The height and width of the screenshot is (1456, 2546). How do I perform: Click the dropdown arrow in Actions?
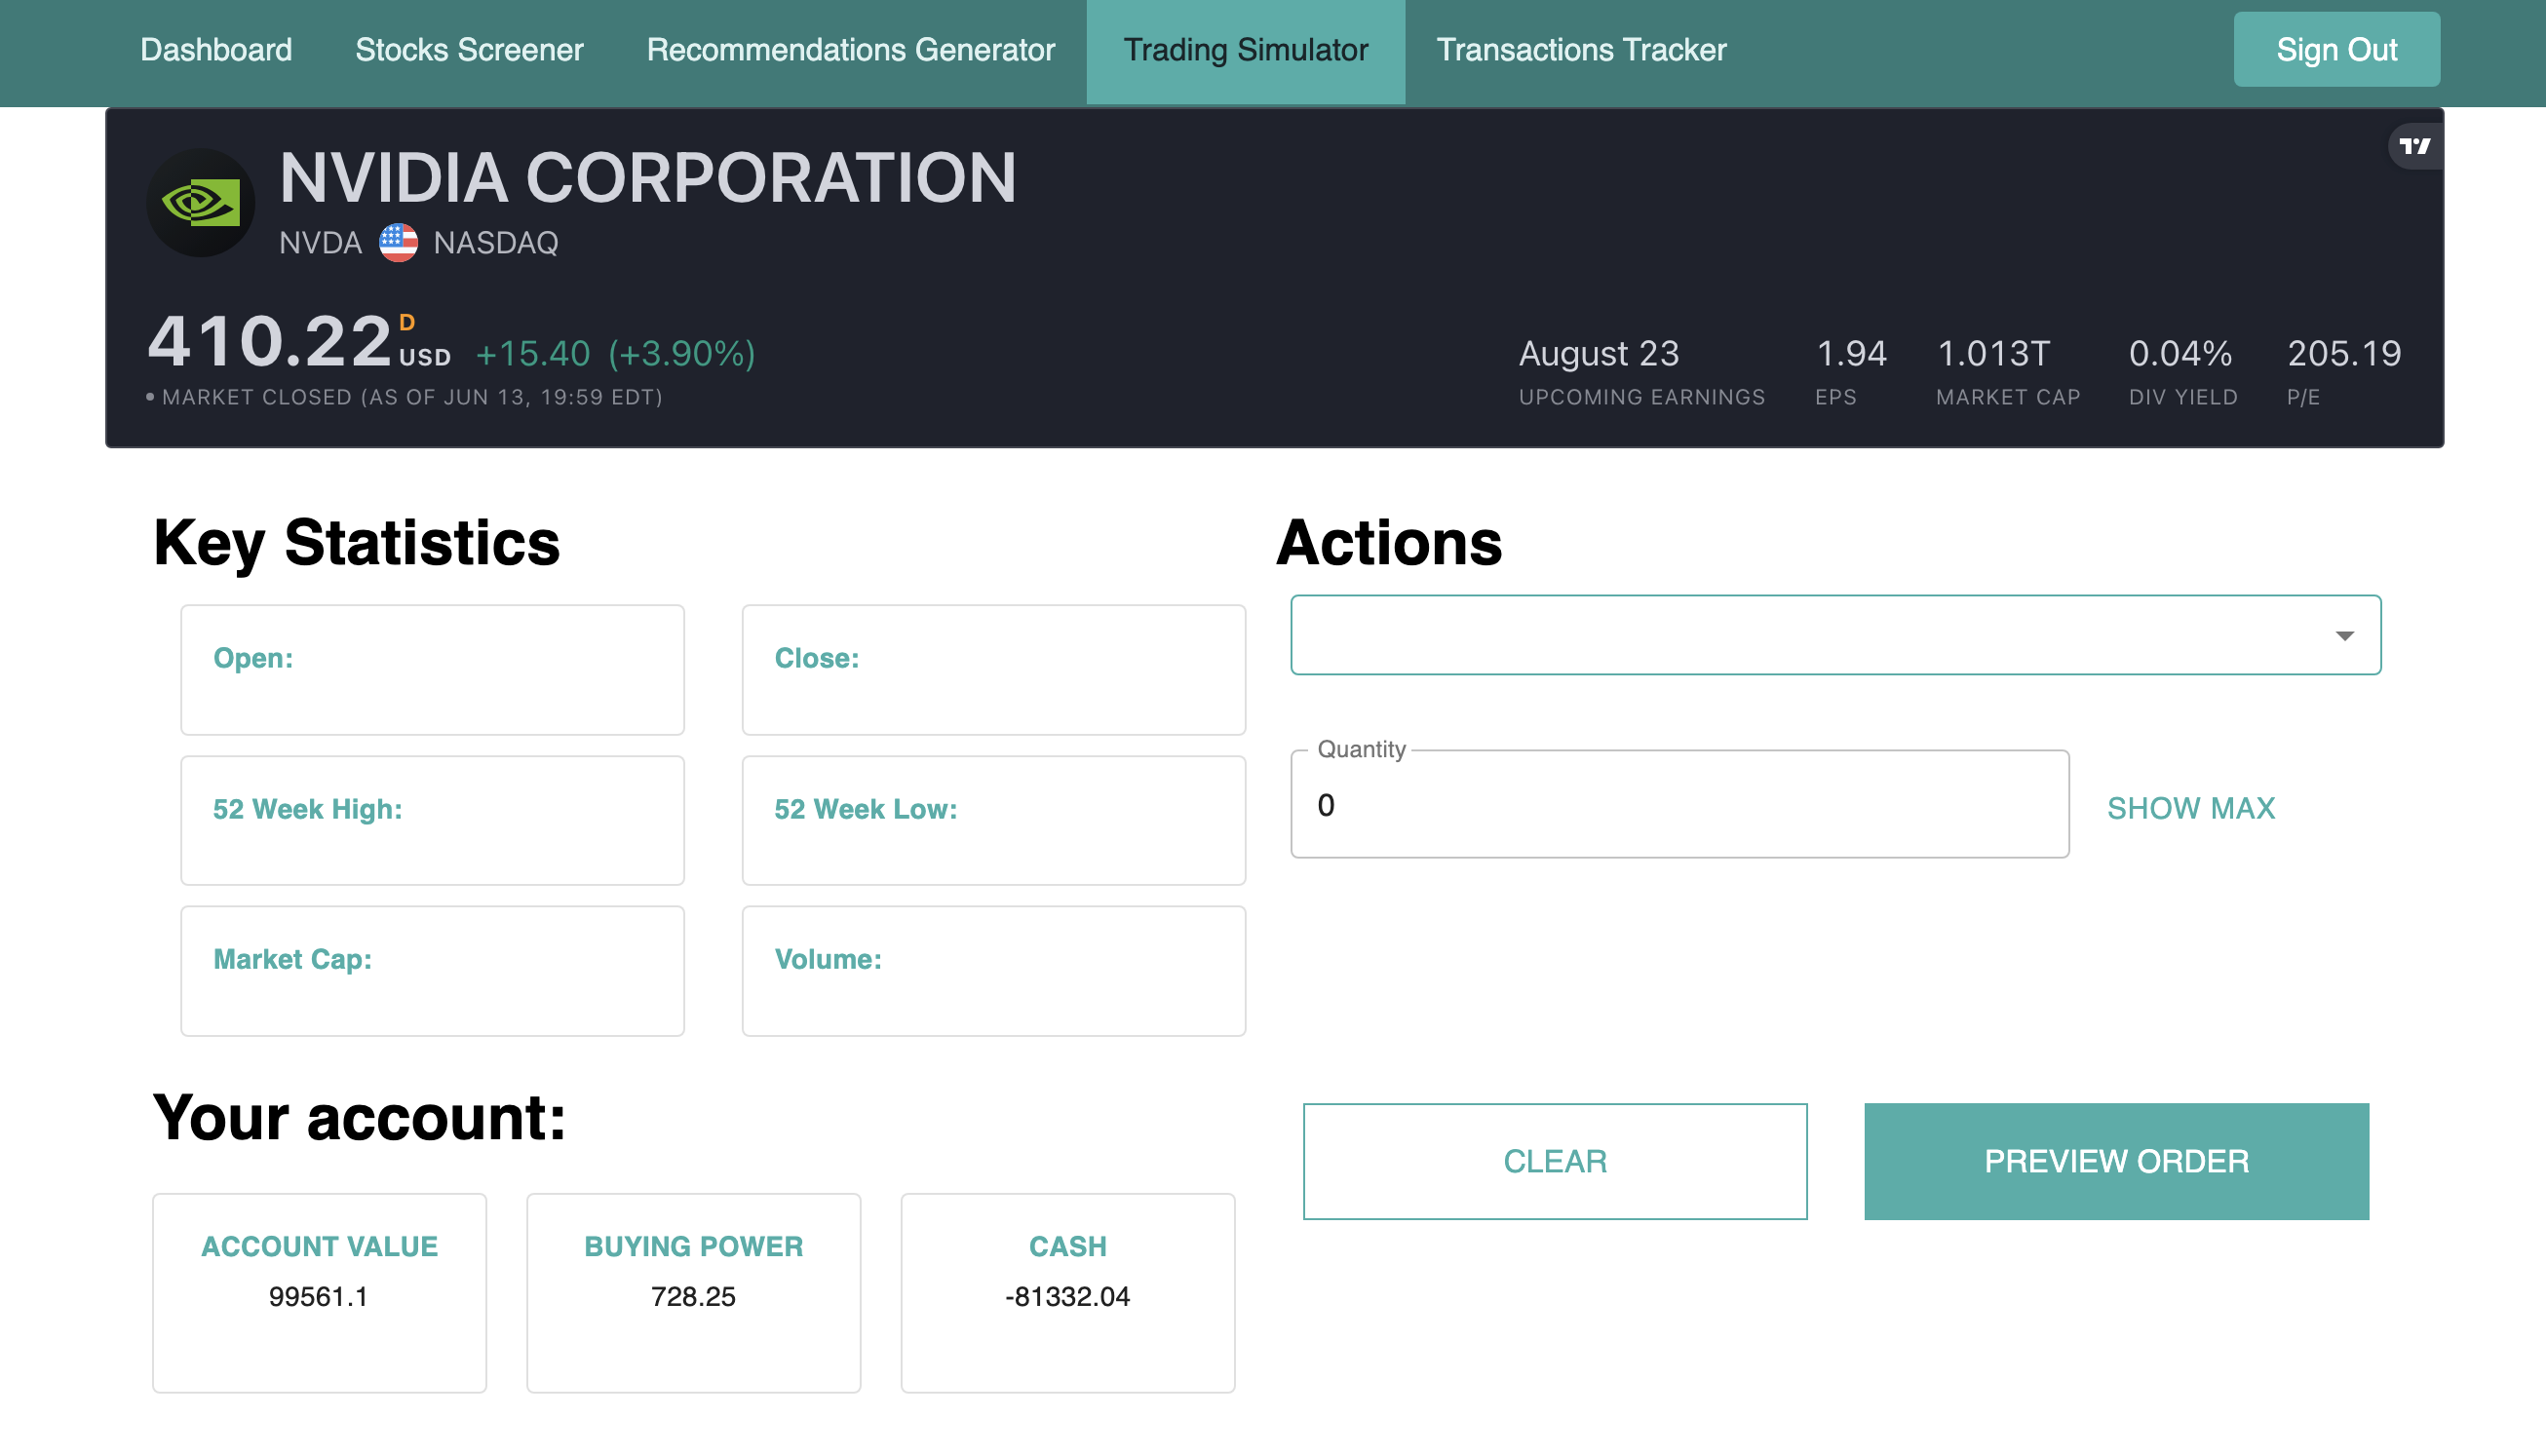pos(2344,636)
